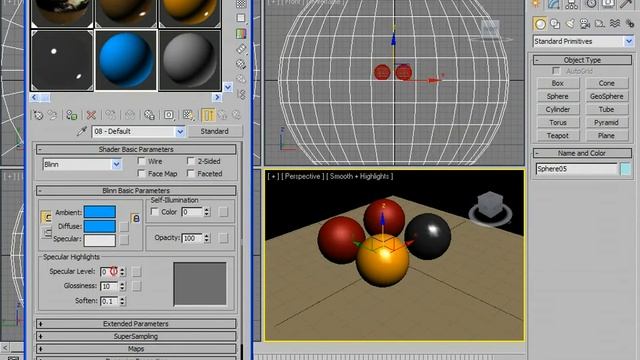Click Select by Material icon

[x=241, y=79]
